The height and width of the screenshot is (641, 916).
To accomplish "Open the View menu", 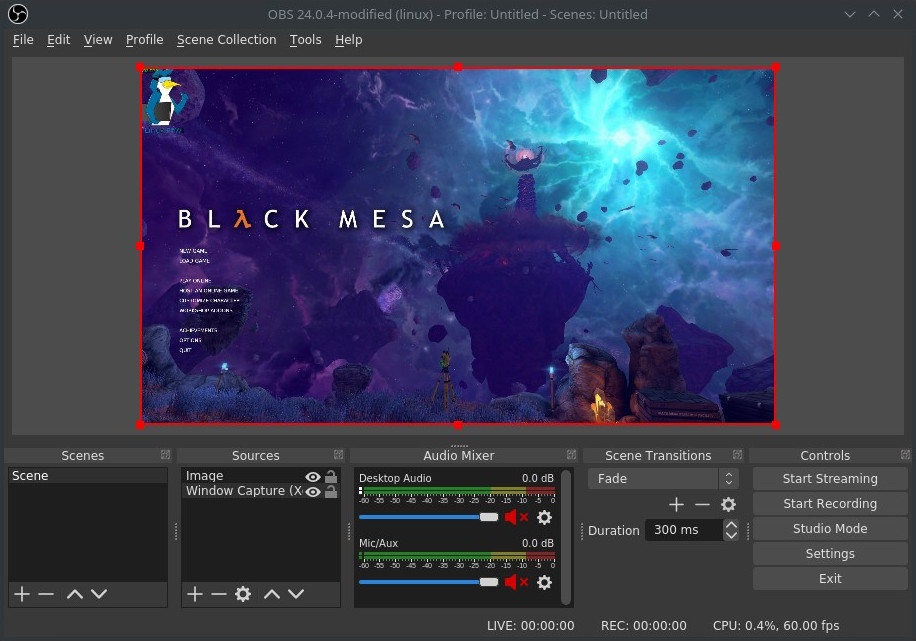I will pyautogui.click(x=98, y=40).
